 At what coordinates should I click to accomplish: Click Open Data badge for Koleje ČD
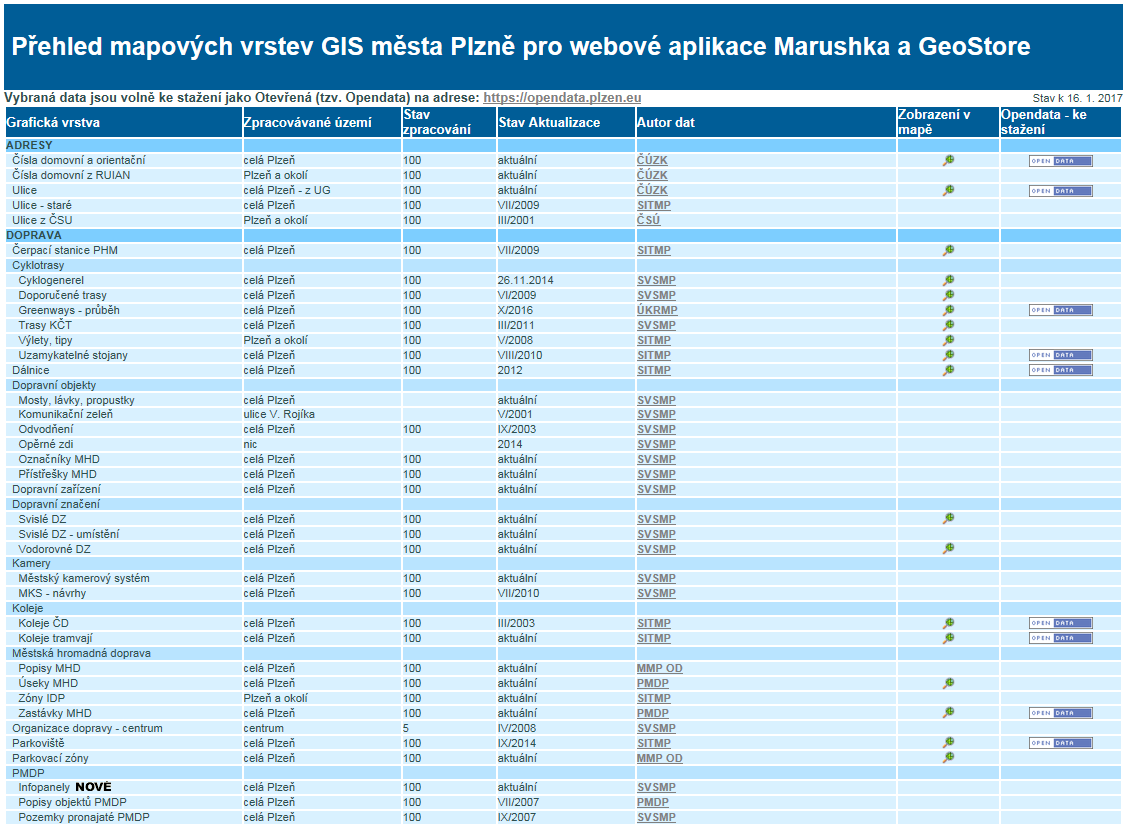(1060, 623)
